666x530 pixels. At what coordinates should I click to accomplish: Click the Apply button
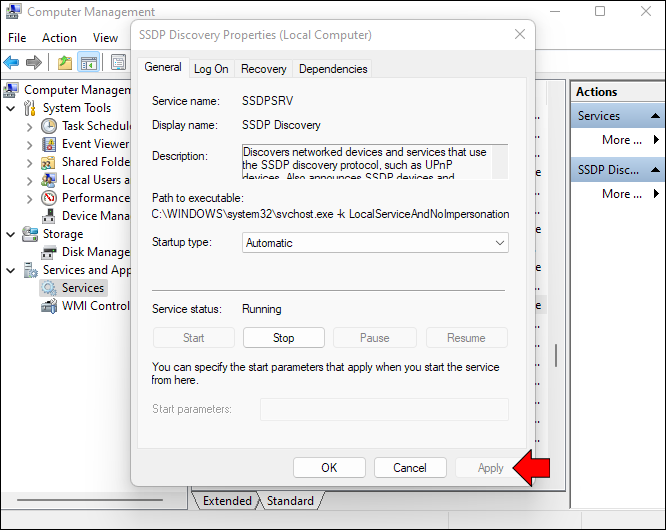(491, 468)
